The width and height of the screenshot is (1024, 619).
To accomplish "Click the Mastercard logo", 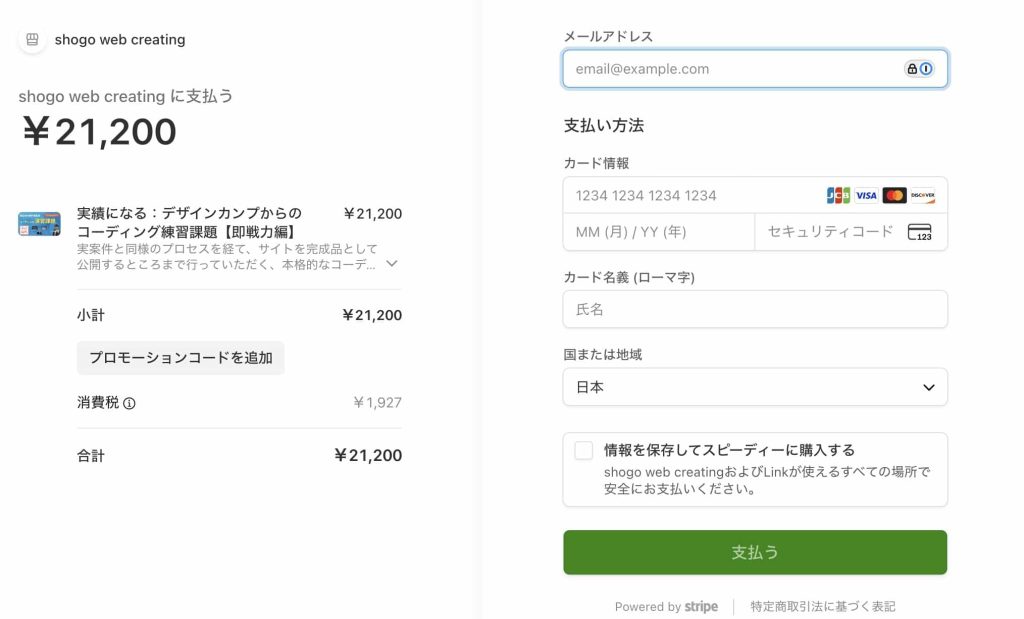I will coord(894,195).
